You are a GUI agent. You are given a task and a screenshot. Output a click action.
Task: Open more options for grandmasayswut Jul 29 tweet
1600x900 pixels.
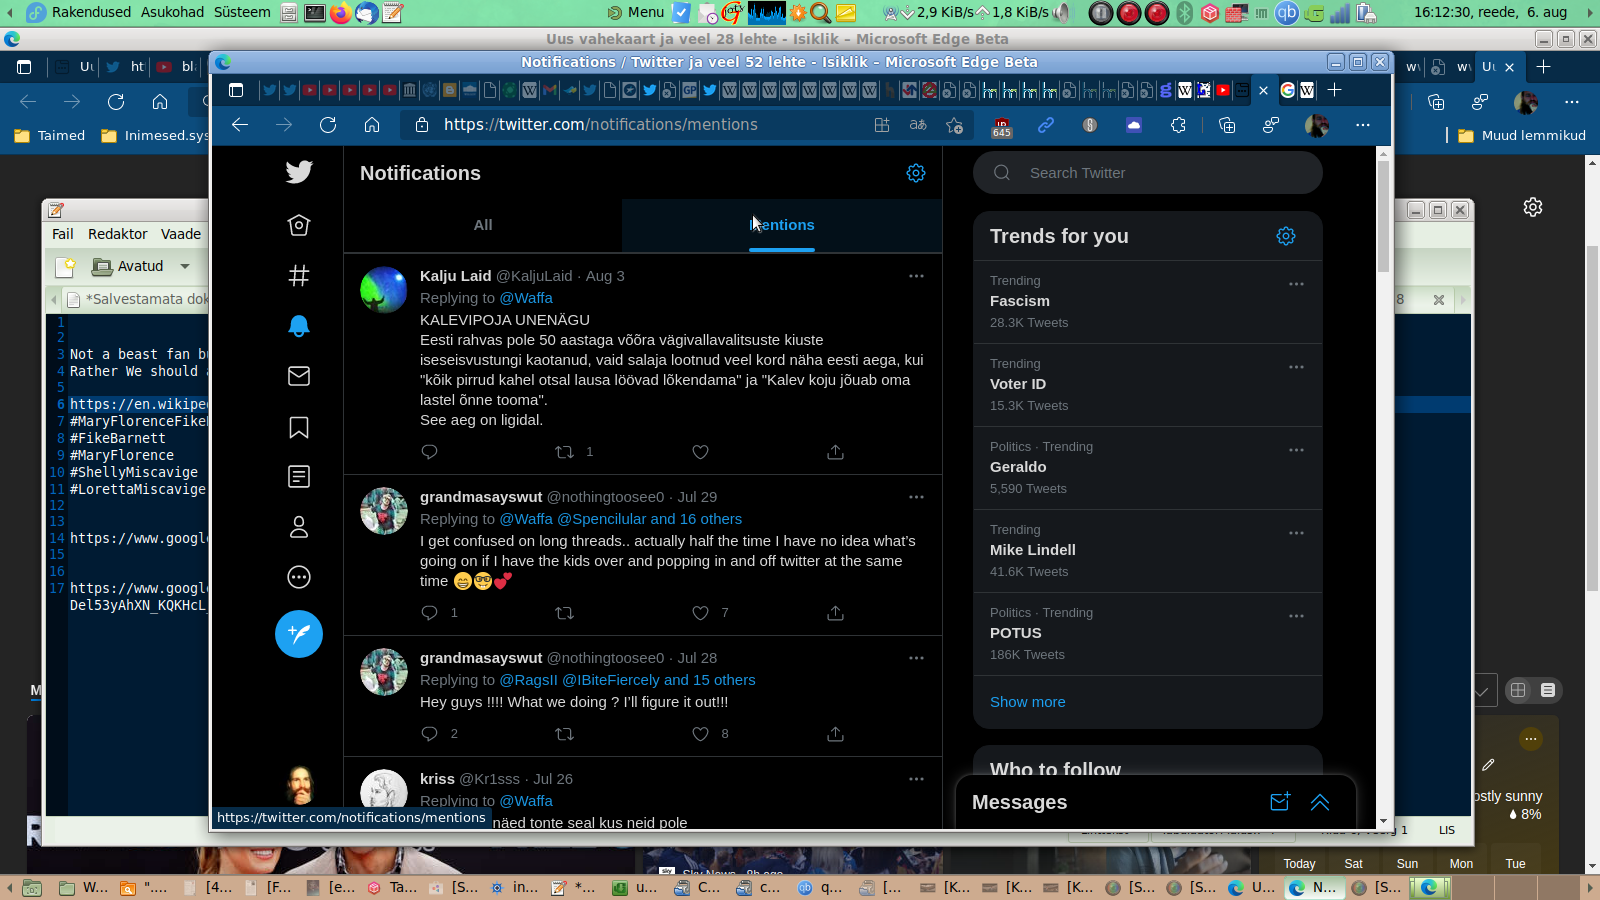click(916, 497)
